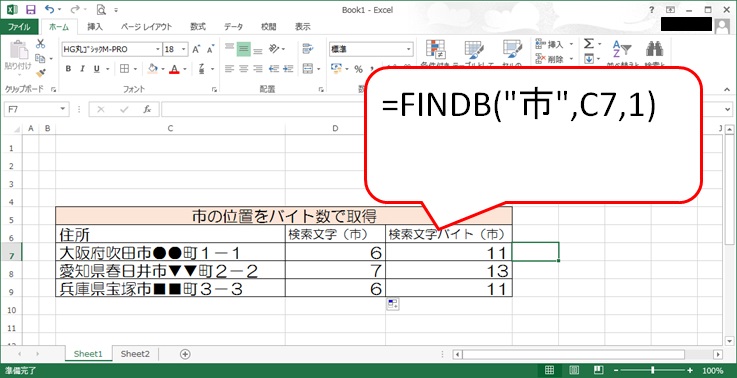
Task: Toggle Underline formatting
Action: click(x=96, y=69)
